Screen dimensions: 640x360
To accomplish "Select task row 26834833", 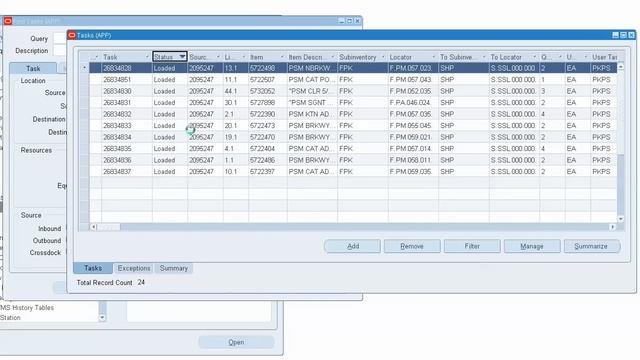I will point(353,125).
